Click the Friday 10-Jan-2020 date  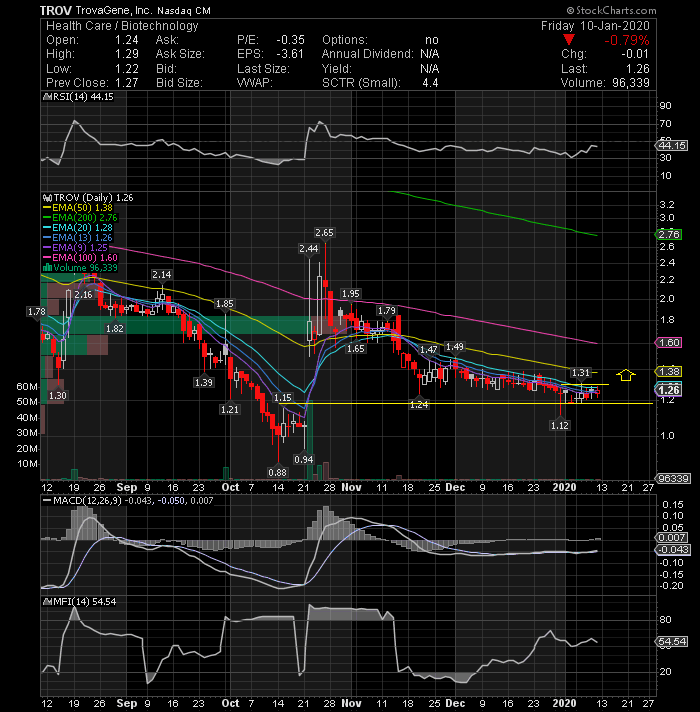[595, 26]
